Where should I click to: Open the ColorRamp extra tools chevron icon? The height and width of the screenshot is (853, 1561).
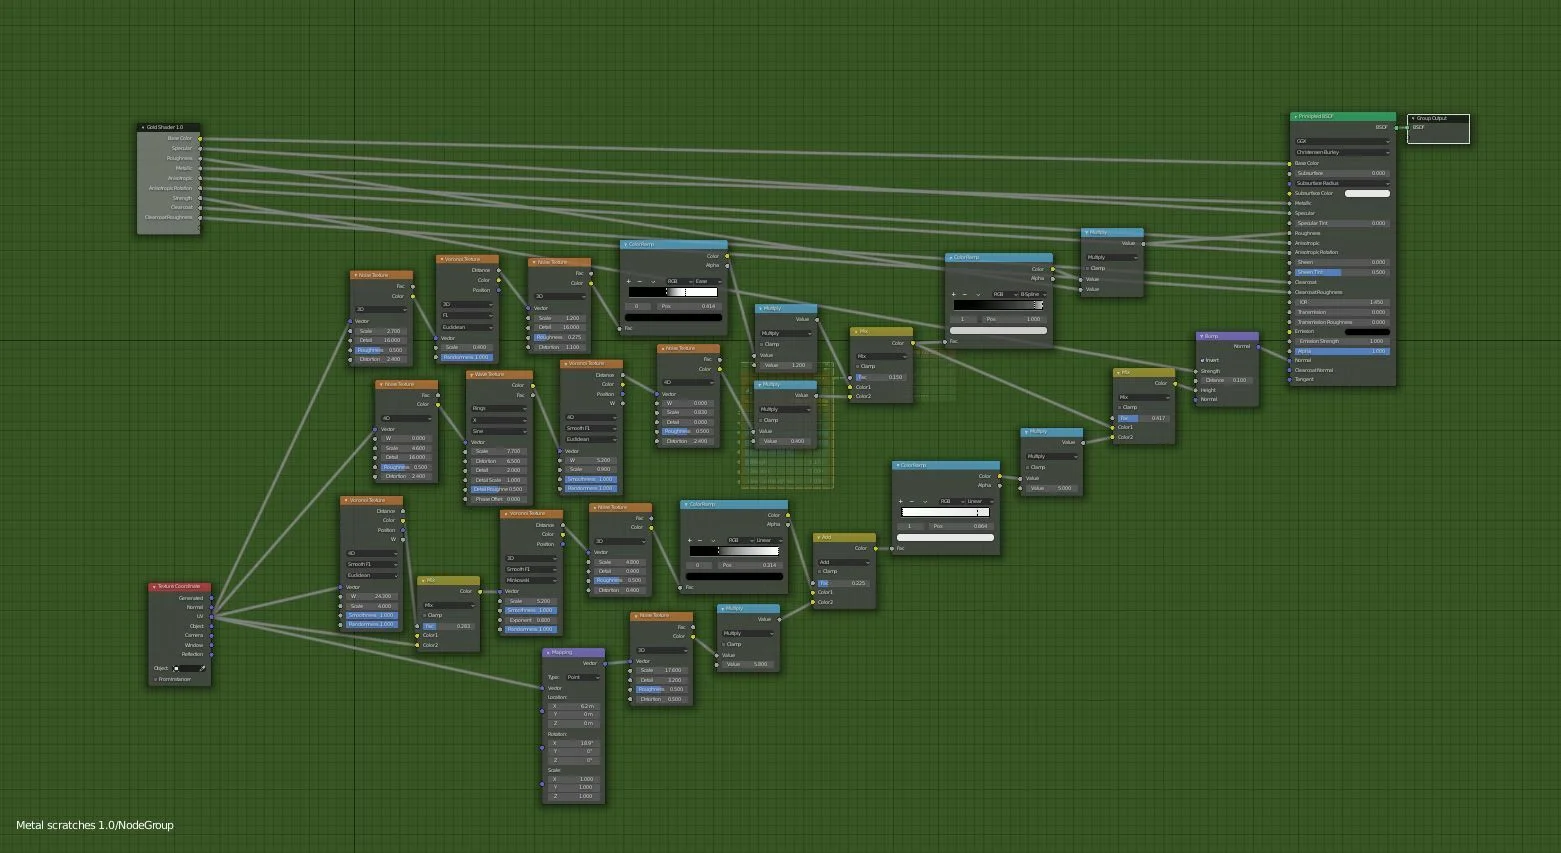pos(653,281)
